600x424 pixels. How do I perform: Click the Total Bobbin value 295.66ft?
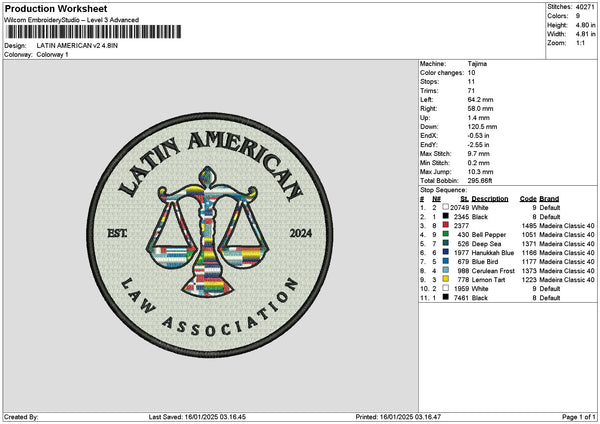tap(480, 181)
